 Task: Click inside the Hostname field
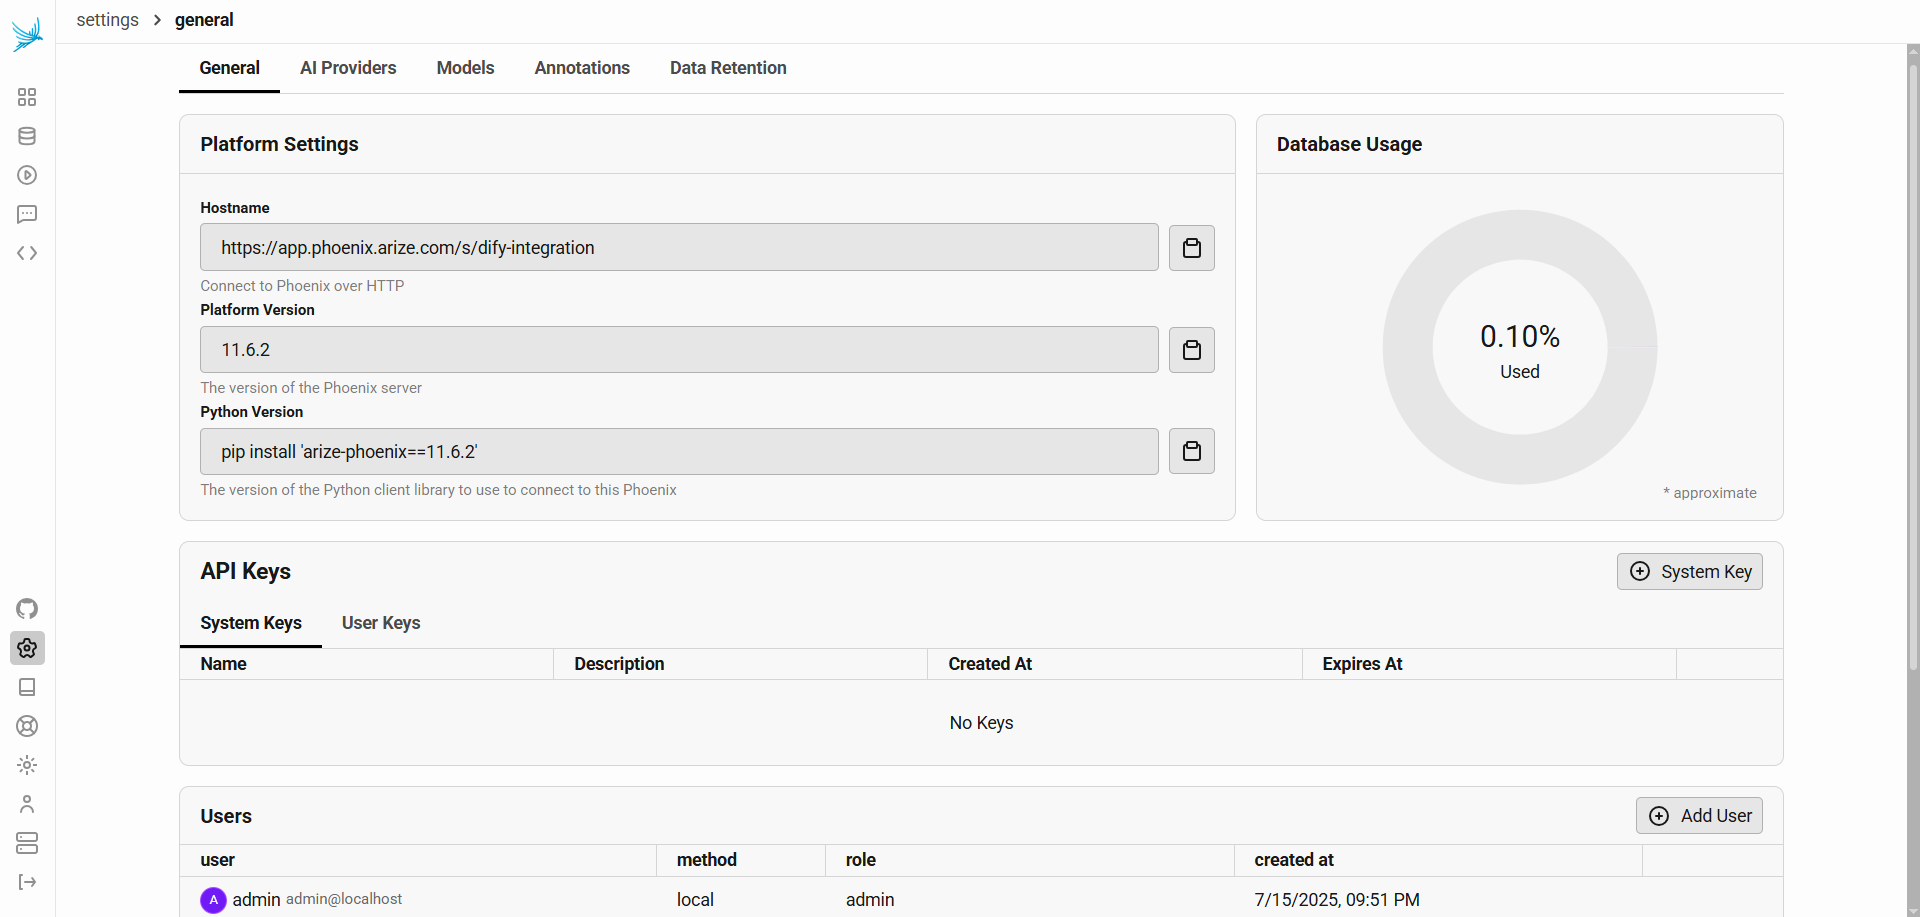[678, 248]
